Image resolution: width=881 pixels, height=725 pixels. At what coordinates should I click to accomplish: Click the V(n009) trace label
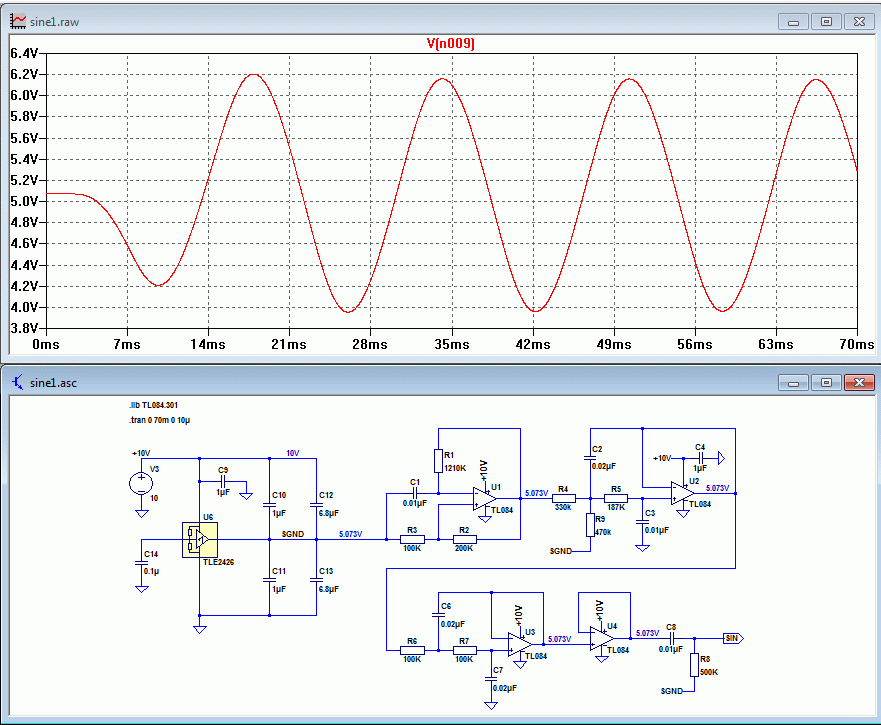(x=451, y=43)
